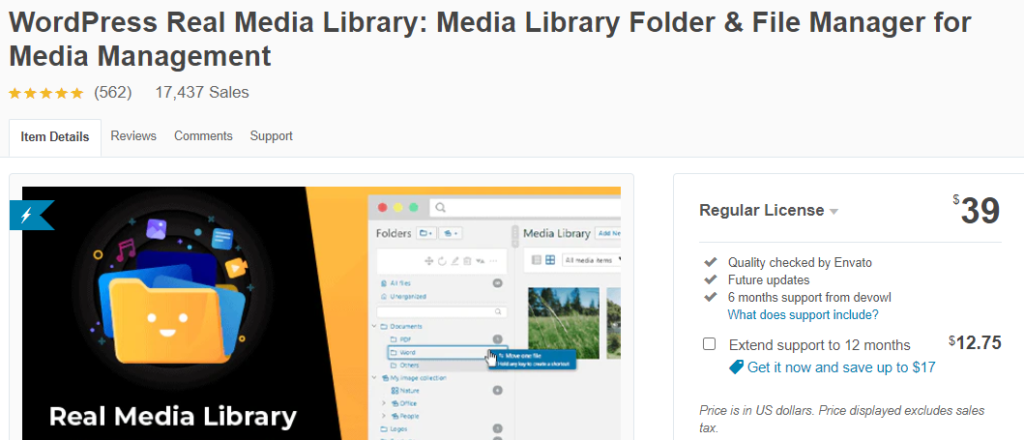Click the five-star rating
1024x440 pixels.
tap(46, 93)
